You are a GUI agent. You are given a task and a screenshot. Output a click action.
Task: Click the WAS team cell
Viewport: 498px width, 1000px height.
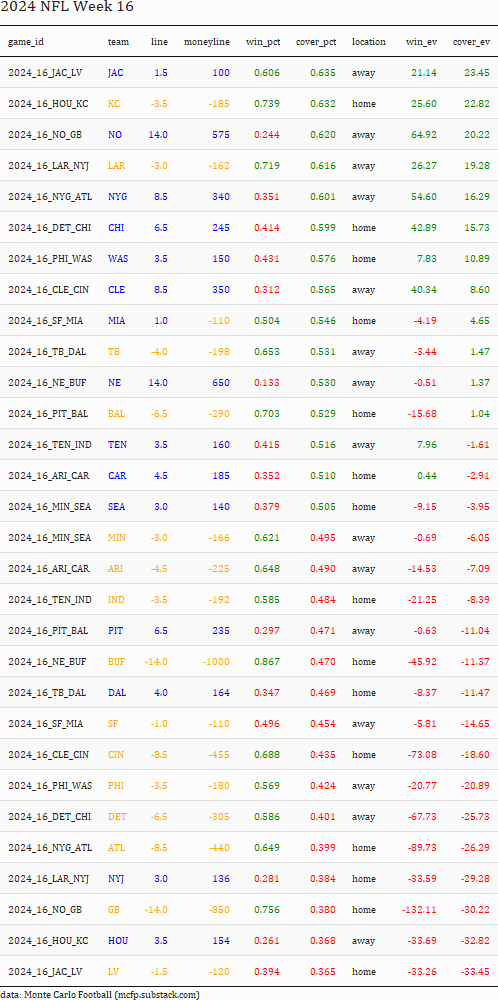(117, 259)
